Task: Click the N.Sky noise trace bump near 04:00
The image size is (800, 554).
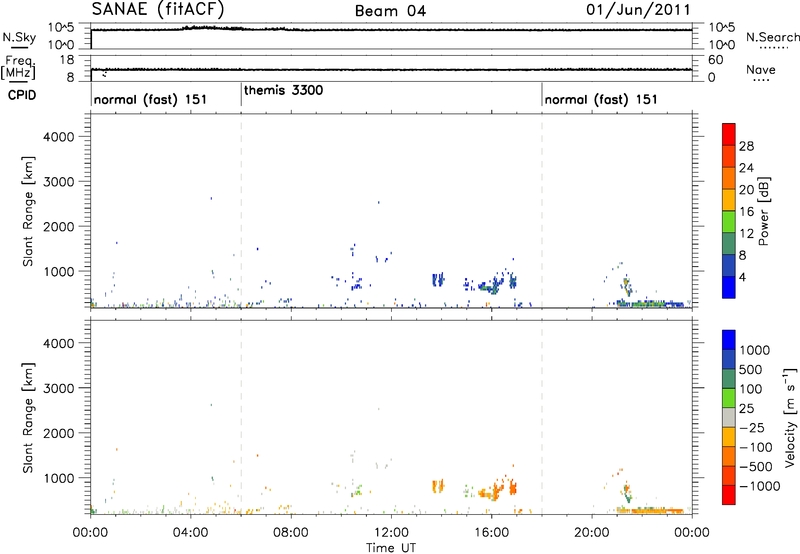Action: 212,28
